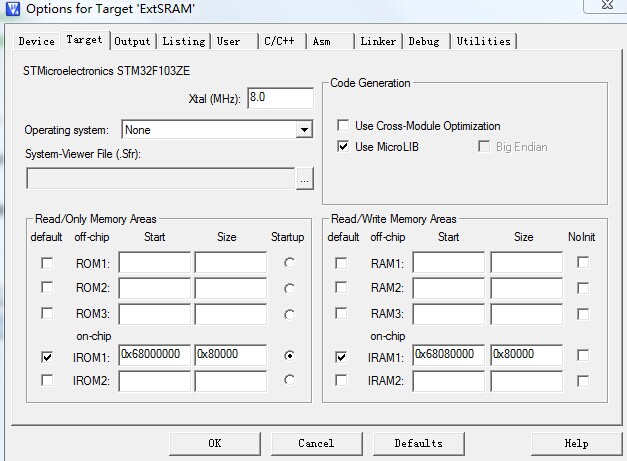Enable NoInit for RAM2

(x=583, y=288)
